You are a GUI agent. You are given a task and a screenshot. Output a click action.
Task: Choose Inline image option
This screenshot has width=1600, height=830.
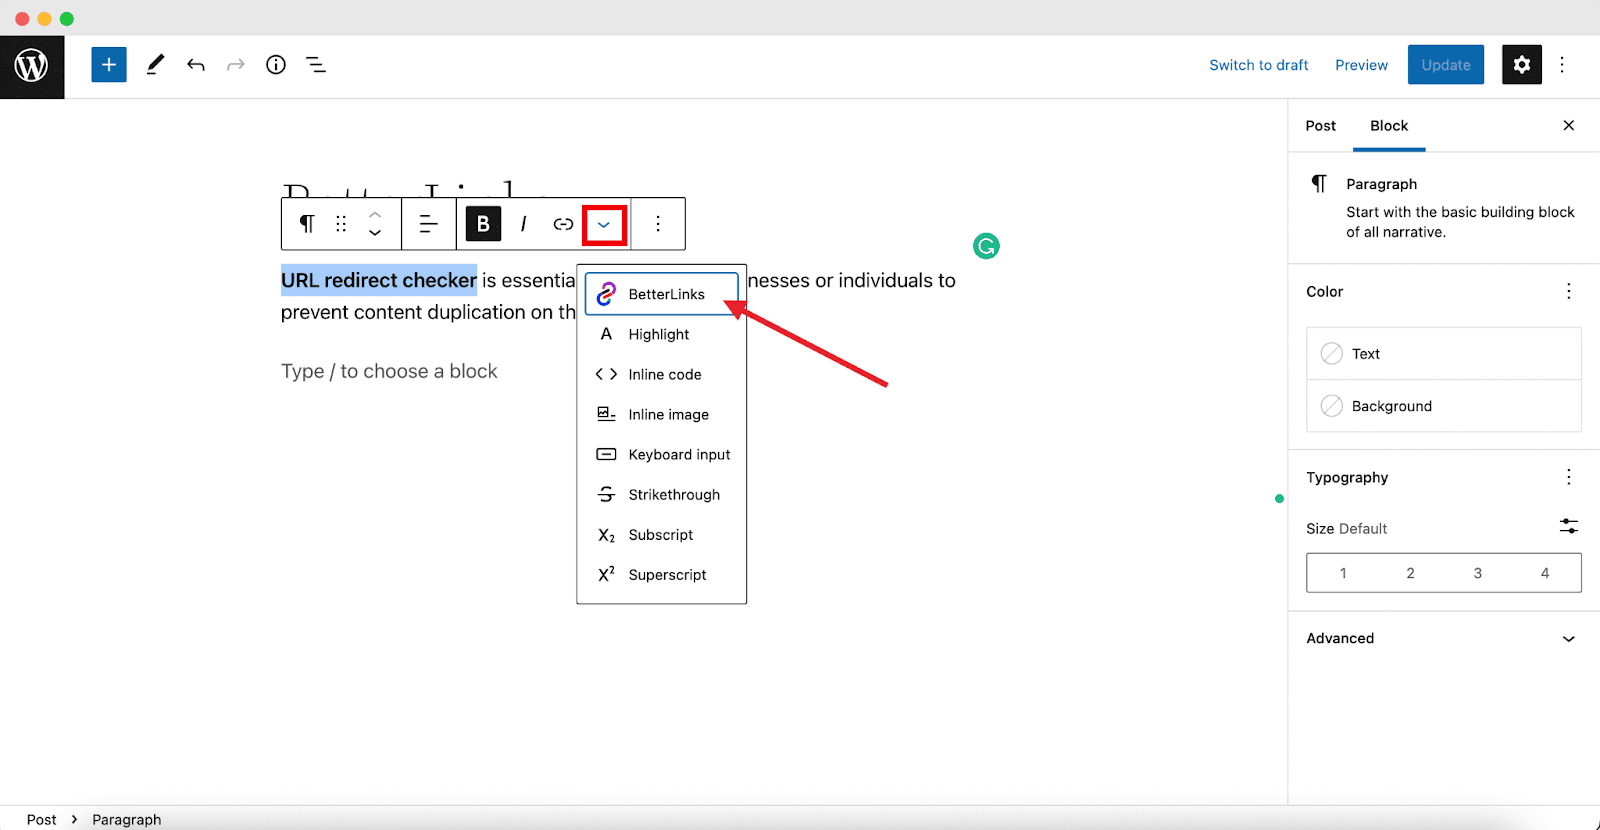pyautogui.click(x=662, y=414)
